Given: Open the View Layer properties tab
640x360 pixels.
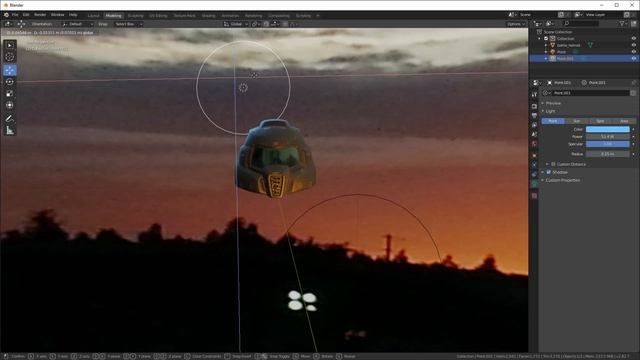Looking at the screenshot, I should (x=534, y=125).
